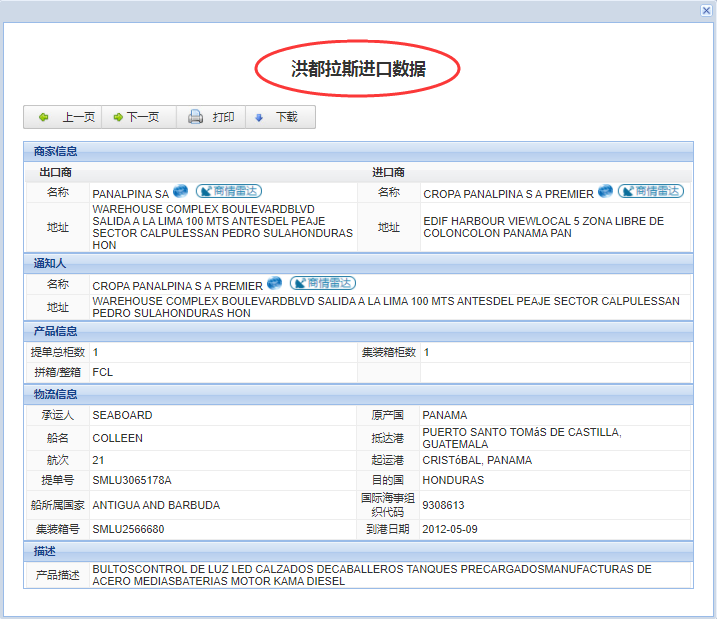
Task: Click the globe icon beside the importer name
Action: coord(605,191)
